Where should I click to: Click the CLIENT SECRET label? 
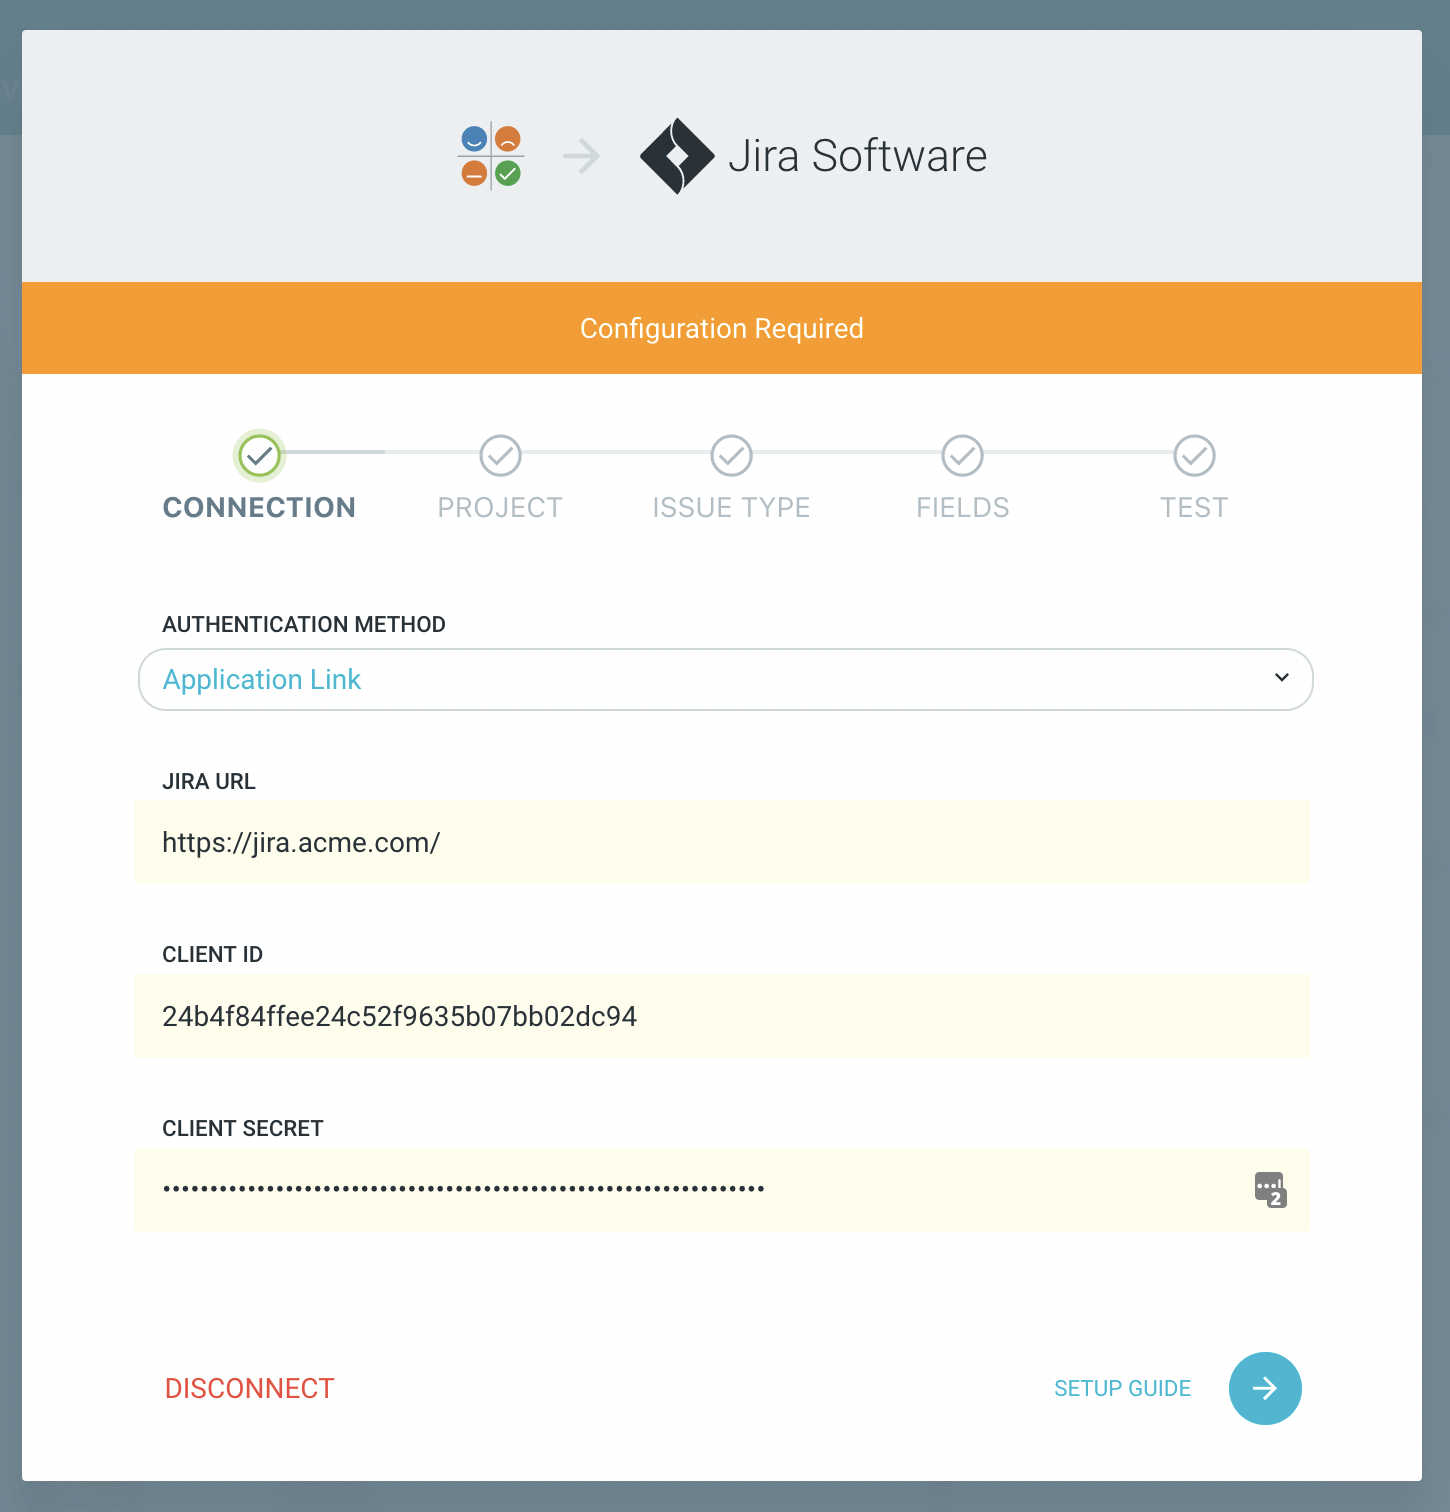tap(243, 1128)
